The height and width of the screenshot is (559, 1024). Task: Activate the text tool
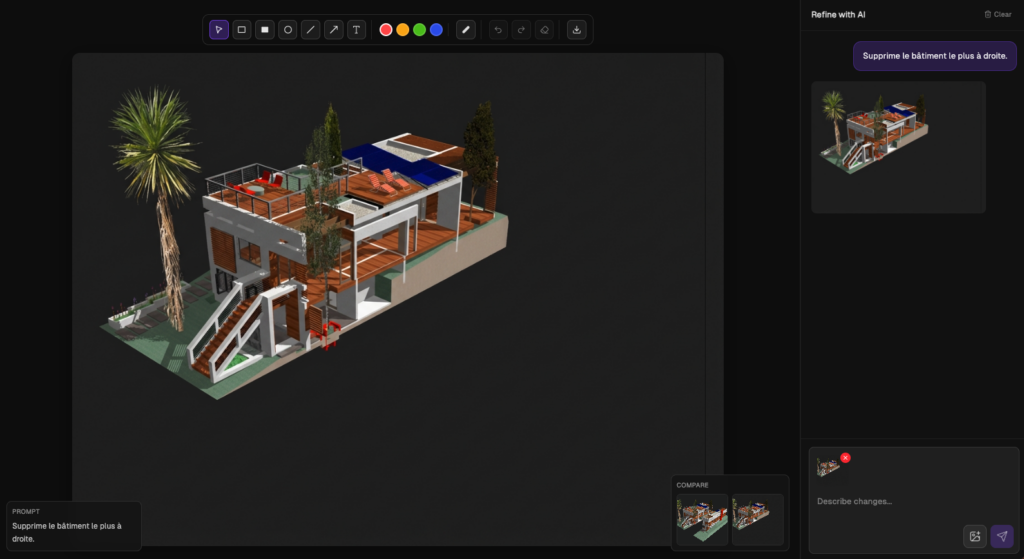[357, 30]
